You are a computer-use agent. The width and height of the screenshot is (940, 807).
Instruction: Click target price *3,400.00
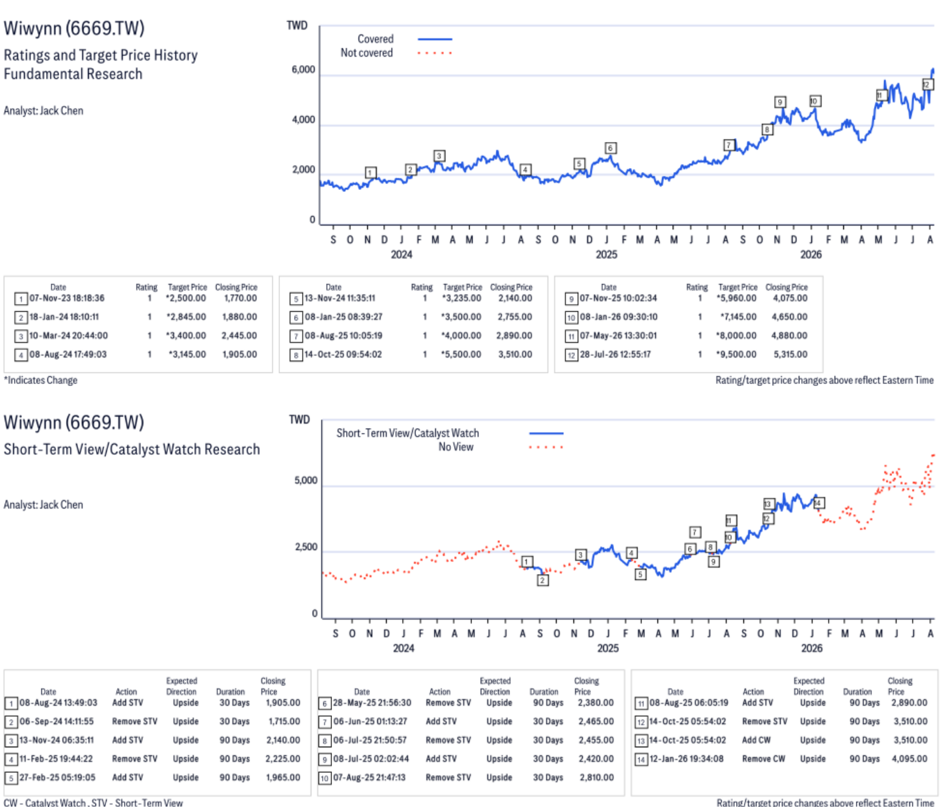click(186, 335)
